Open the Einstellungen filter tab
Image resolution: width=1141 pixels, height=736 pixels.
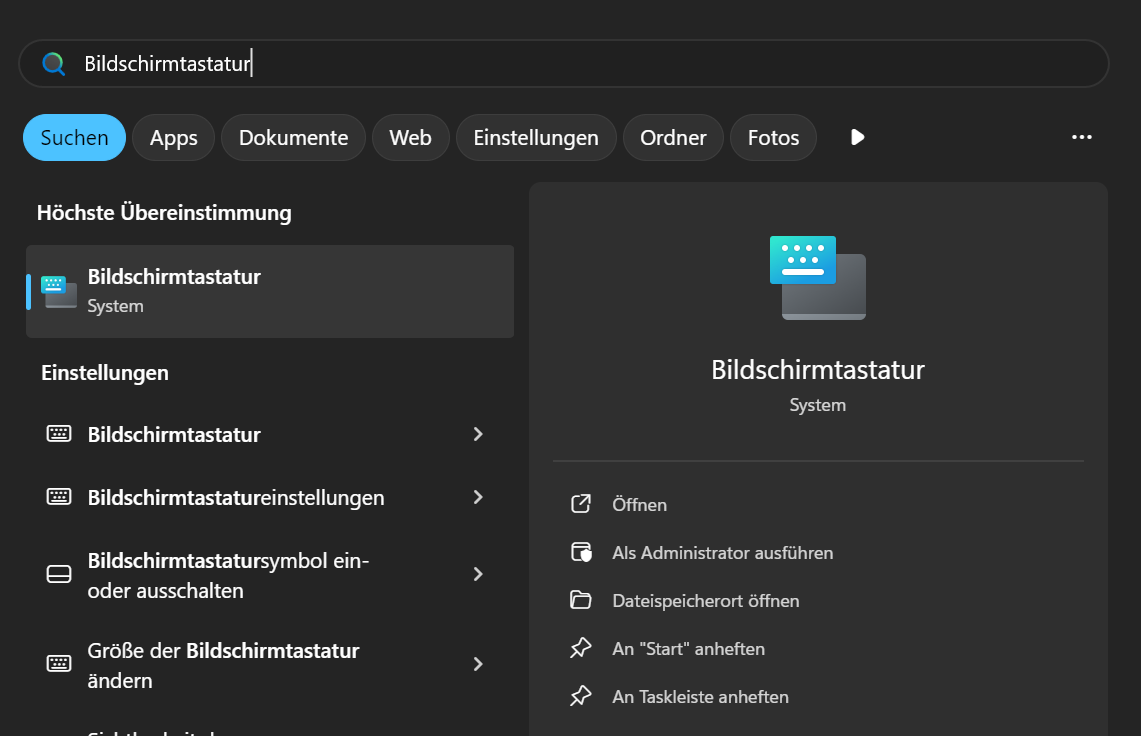[x=536, y=138]
